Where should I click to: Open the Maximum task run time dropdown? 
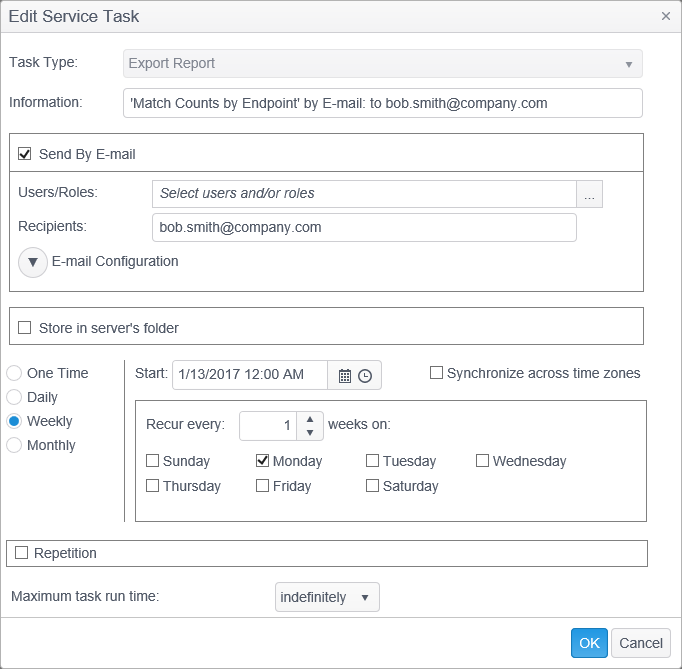click(x=327, y=597)
